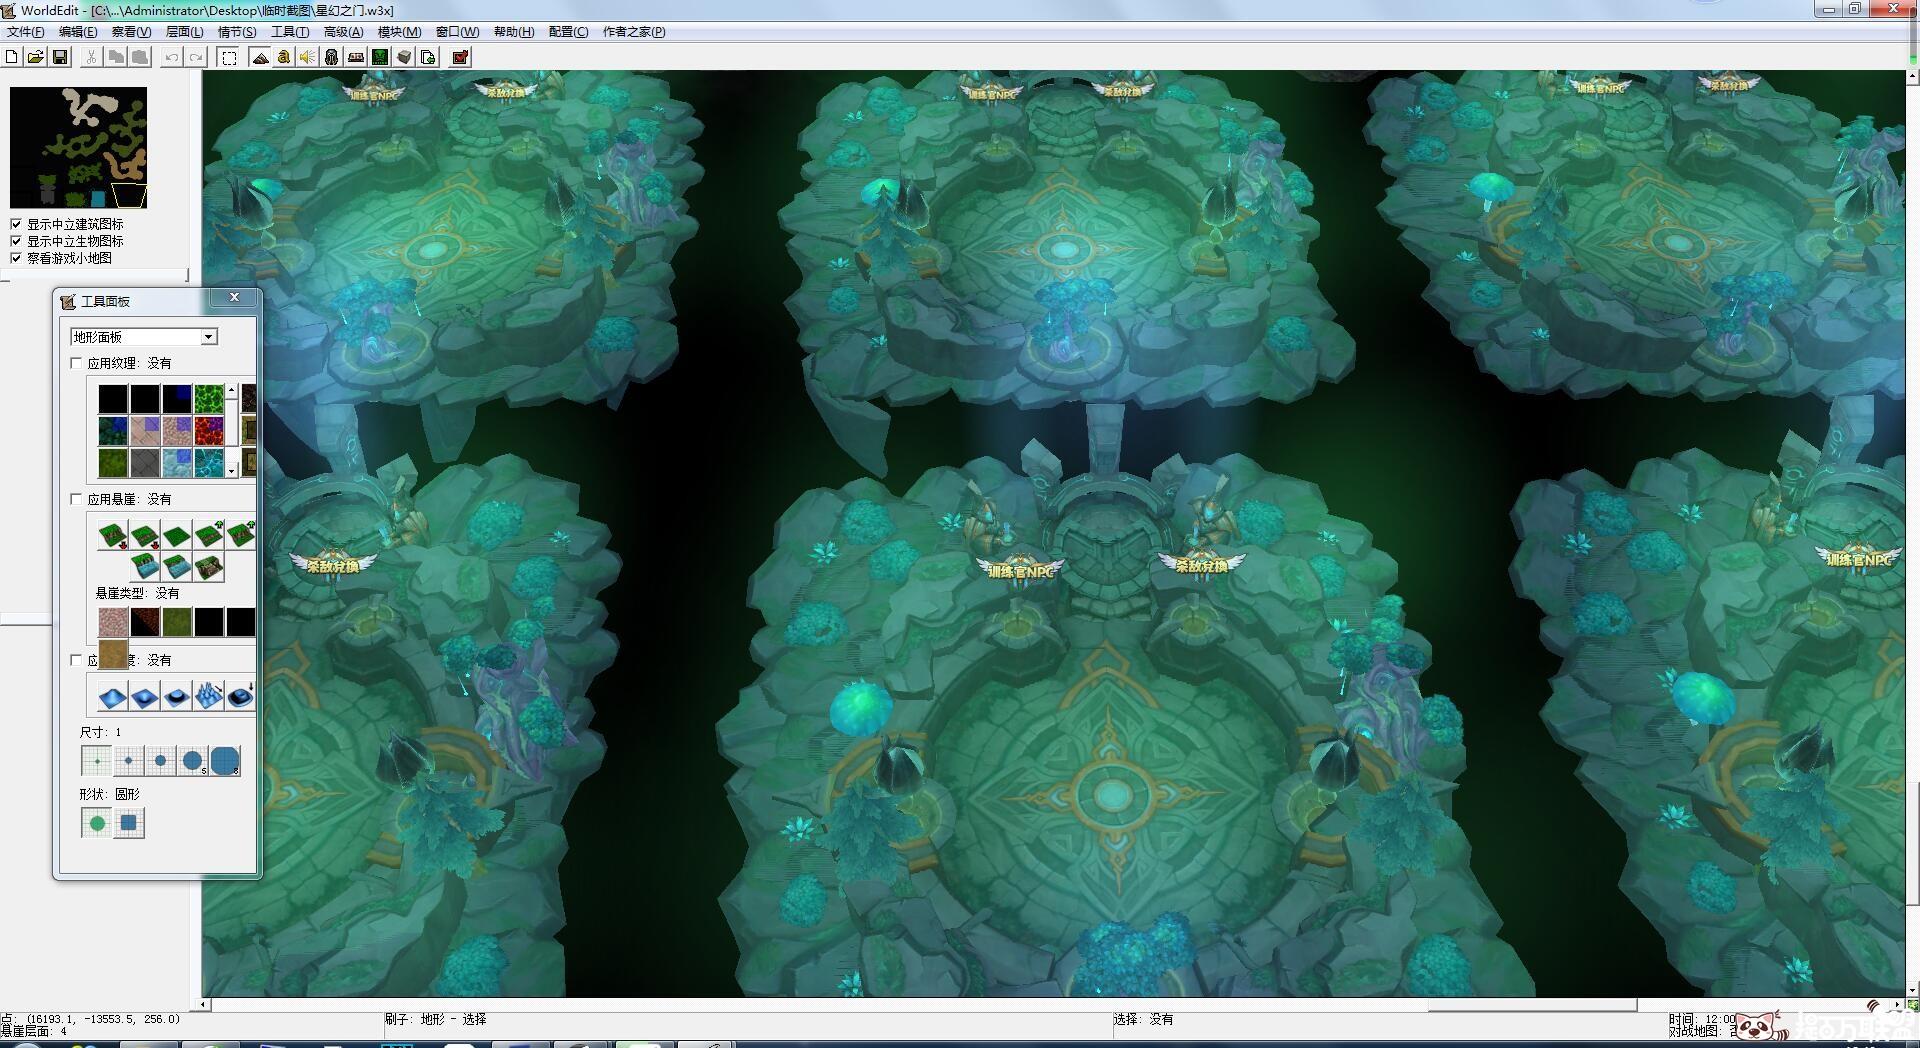Select the circle brush shape

tap(97, 823)
